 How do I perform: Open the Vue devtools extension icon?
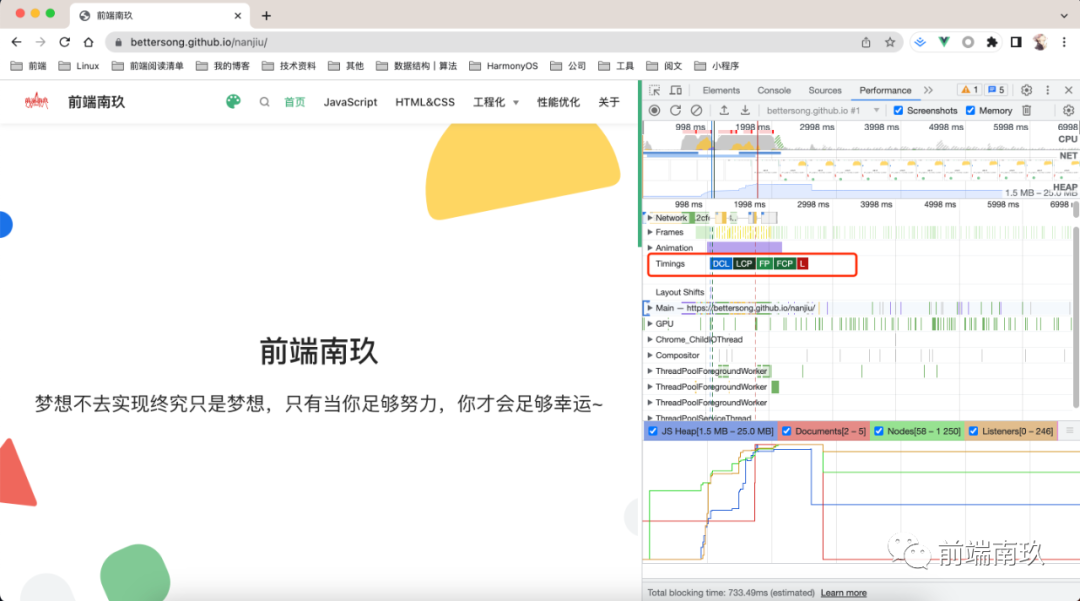tap(944, 42)
